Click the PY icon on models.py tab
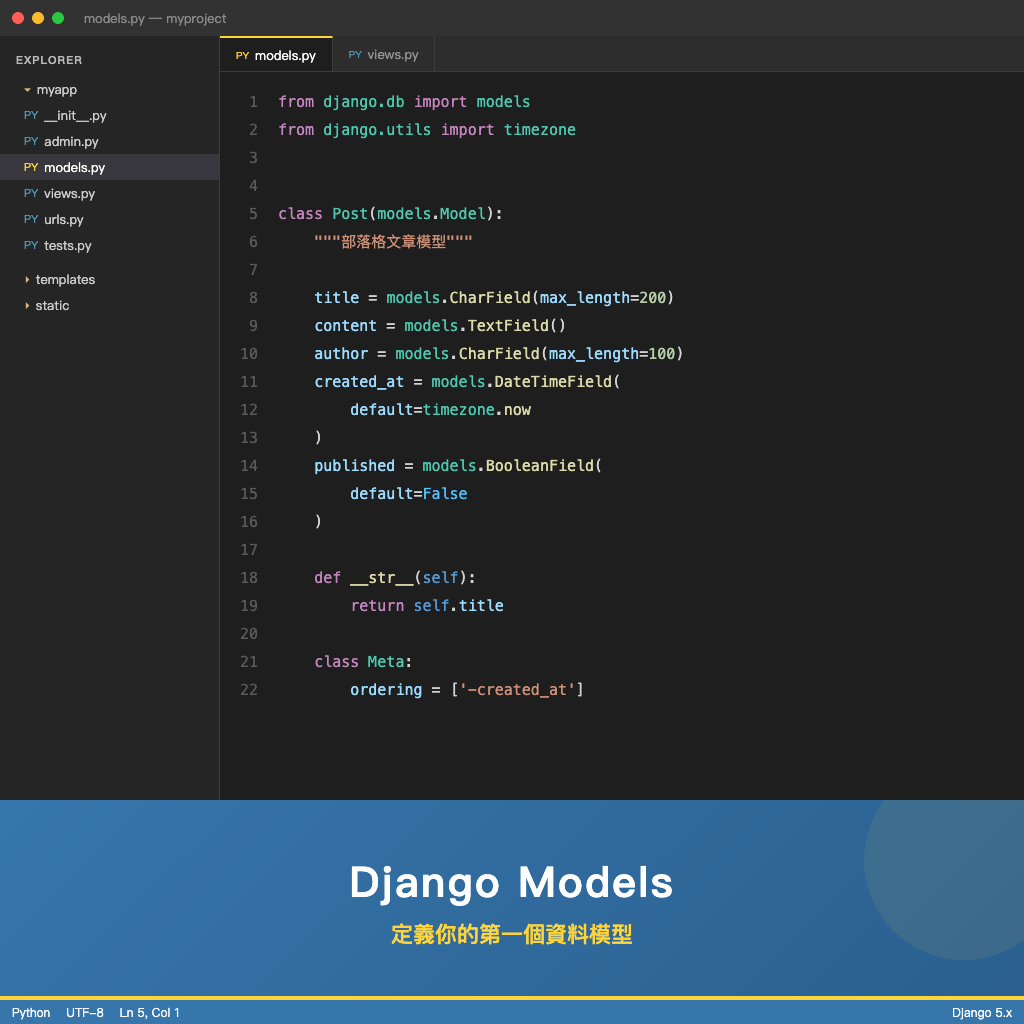Screen dimensions: 1024x1024 point(242,56)
